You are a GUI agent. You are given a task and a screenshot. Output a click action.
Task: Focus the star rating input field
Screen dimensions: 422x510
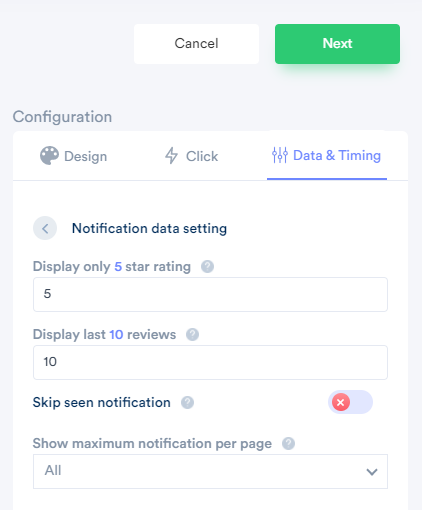[210, 294]
